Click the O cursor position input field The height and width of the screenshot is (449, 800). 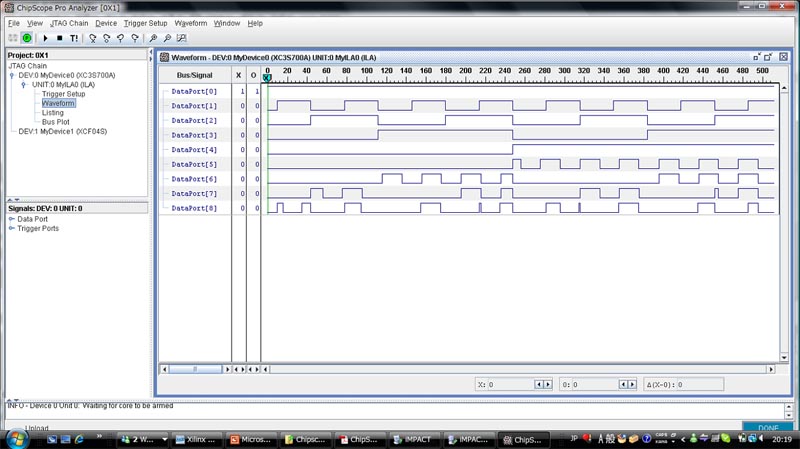coord(595,385)
